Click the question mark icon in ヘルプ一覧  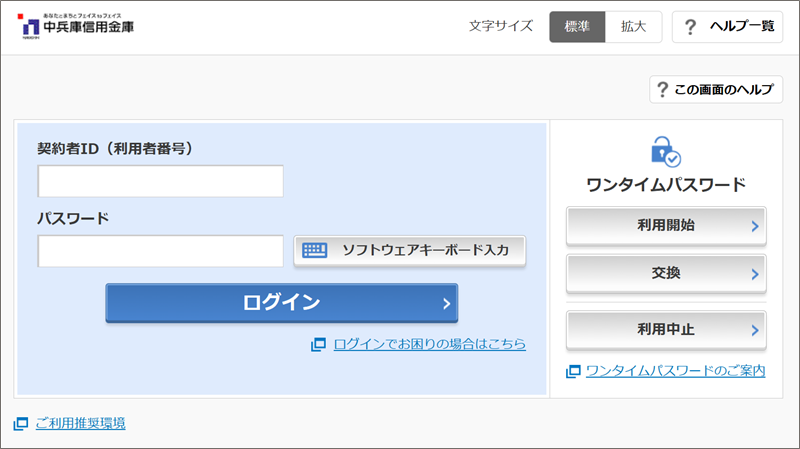click(x=690, y=27)
